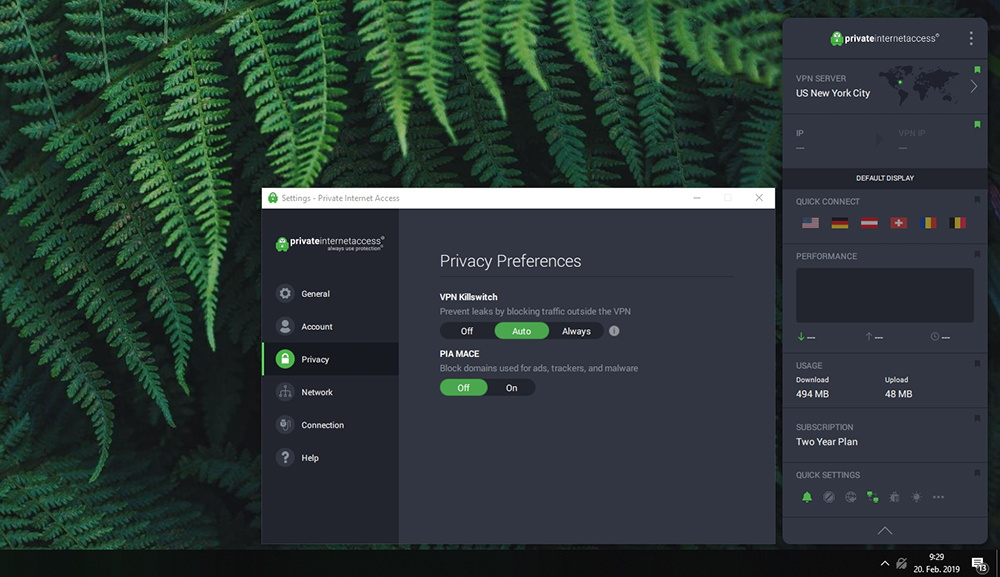Toggle bookmark on Quick Settings tile
Viewport: 1000px width, 577px height.
977,473
